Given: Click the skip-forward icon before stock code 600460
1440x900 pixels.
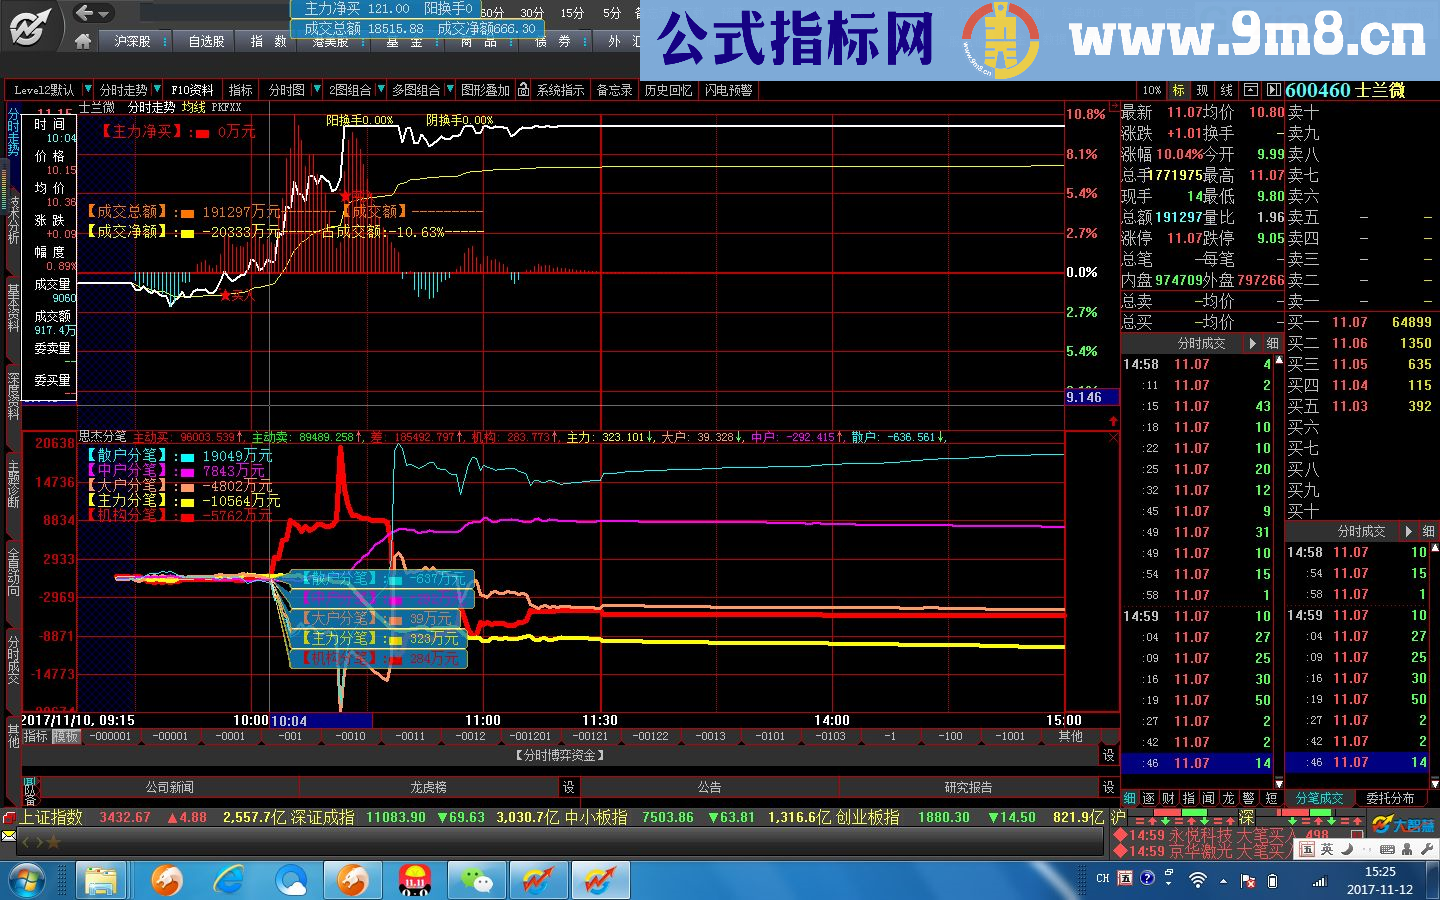Looking at the screenshot, I should tap(1273, 90).
